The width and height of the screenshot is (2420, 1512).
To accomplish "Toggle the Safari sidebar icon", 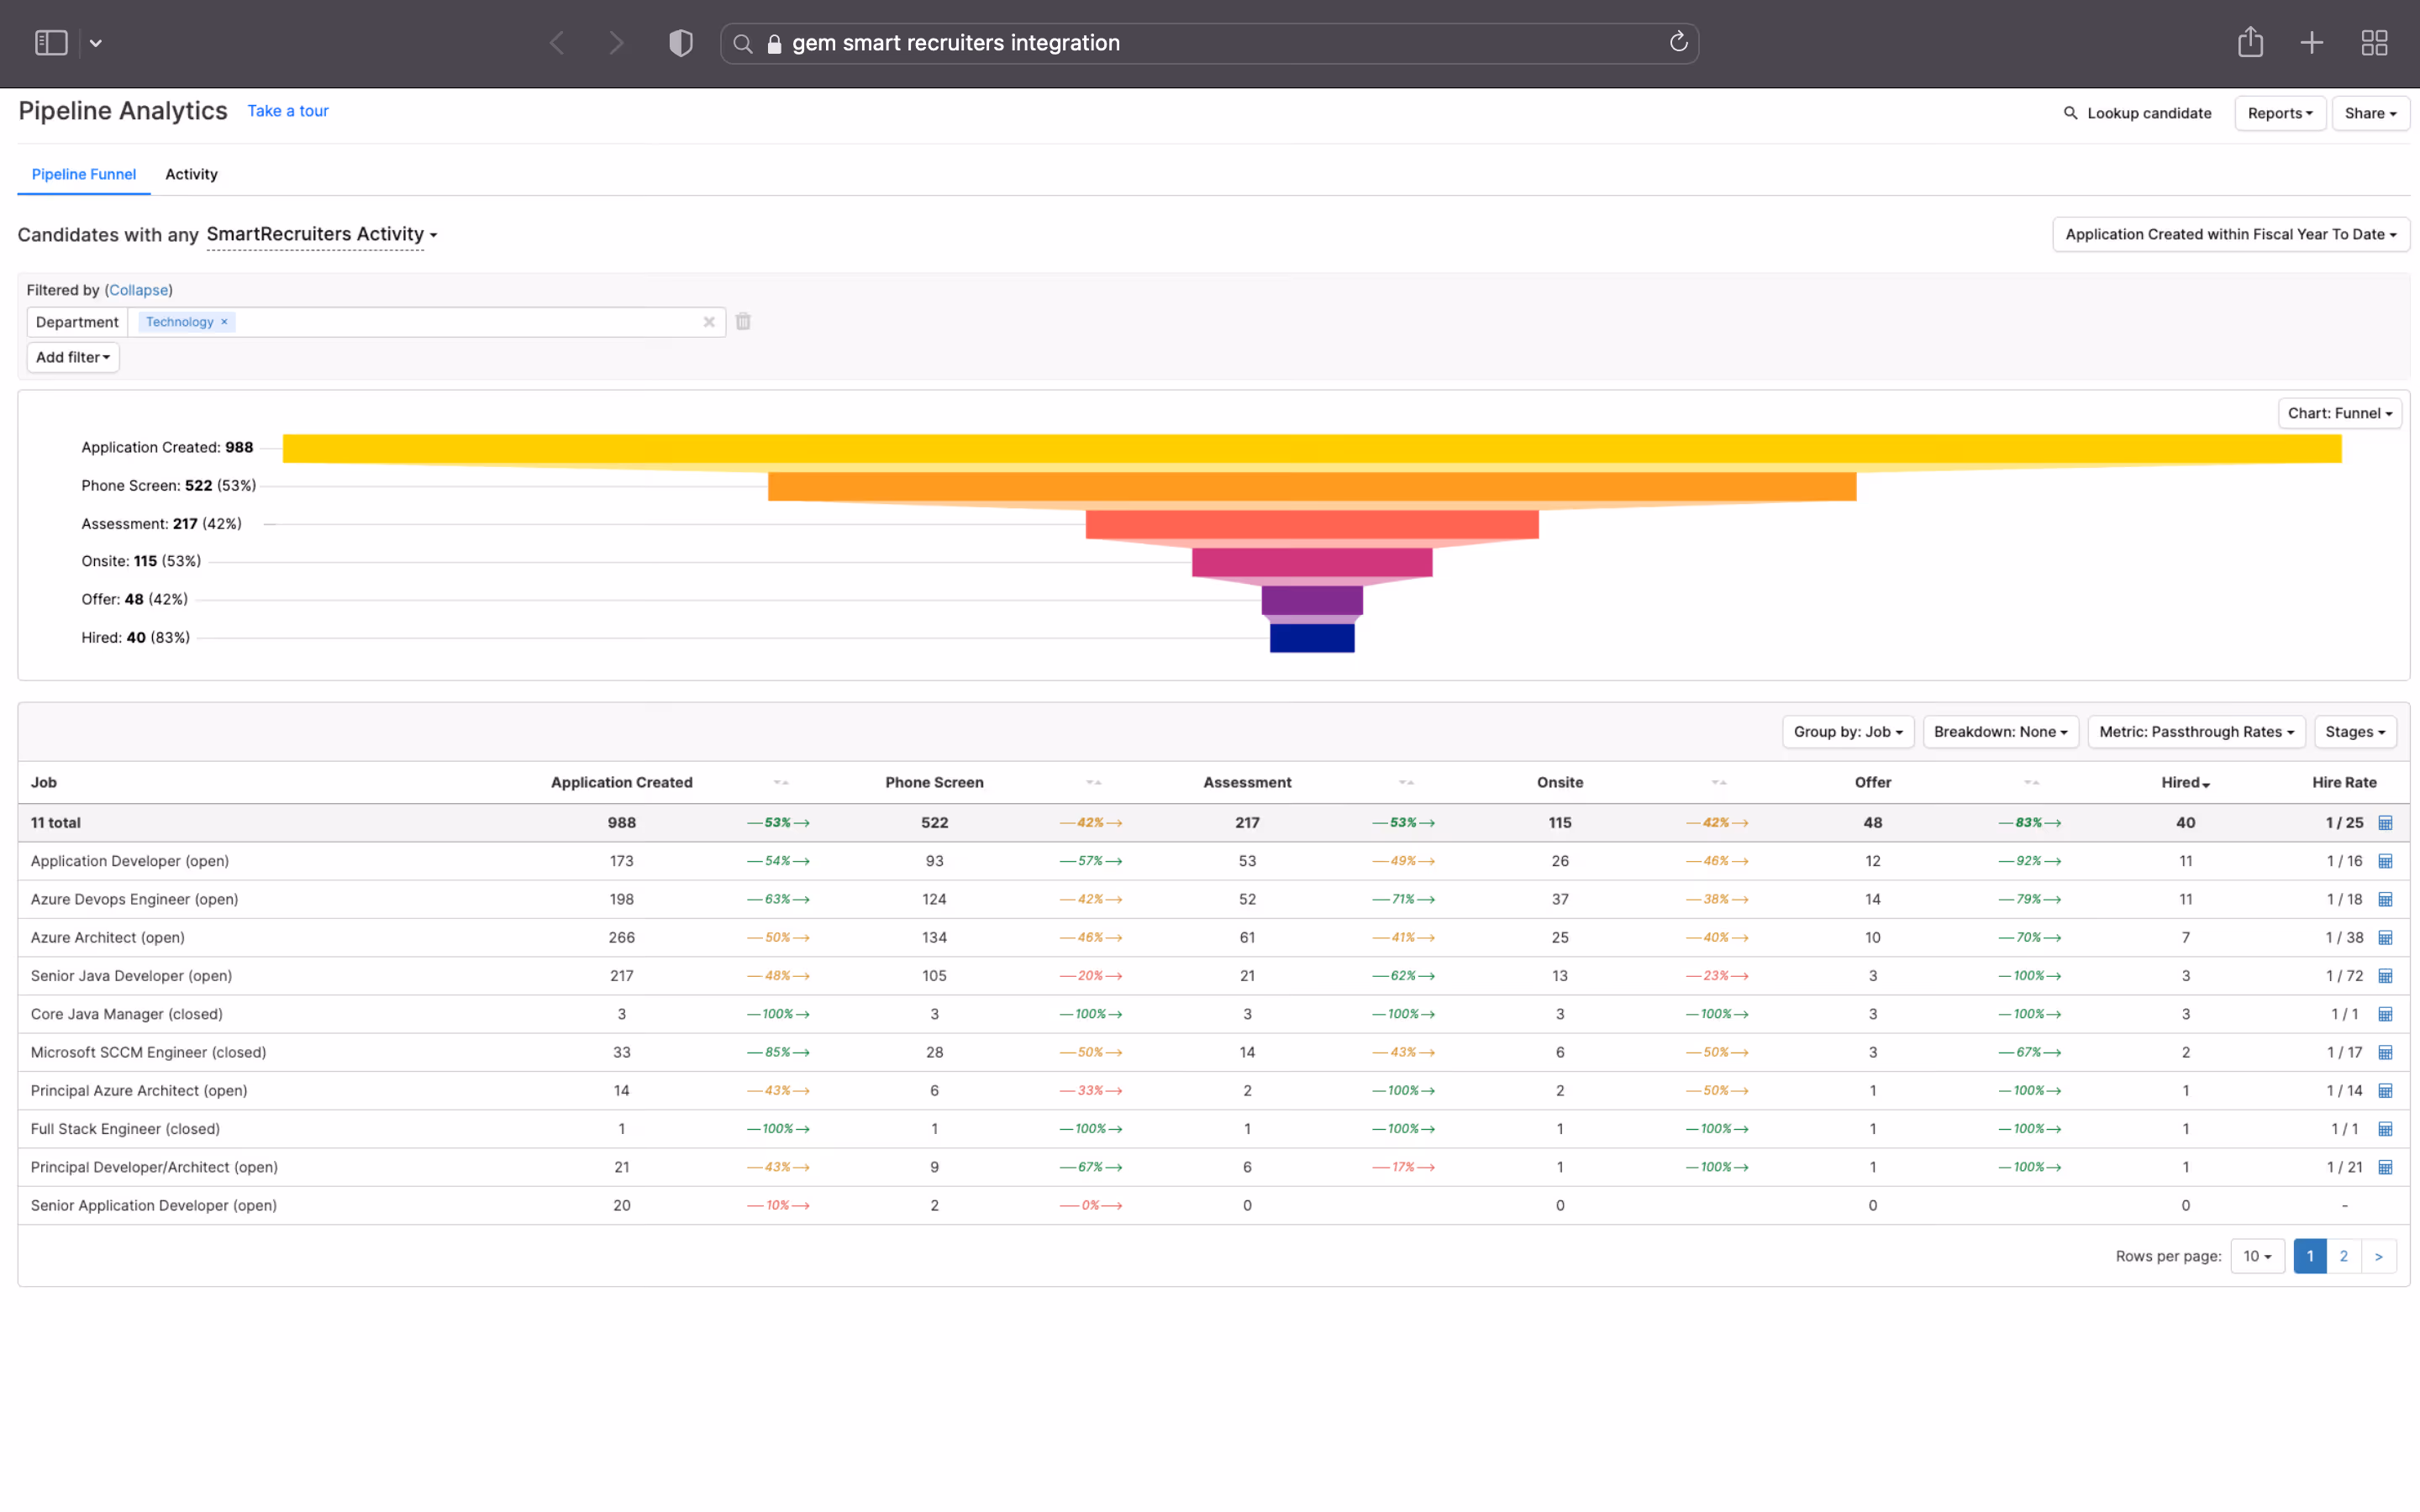I will coord(50,42).
